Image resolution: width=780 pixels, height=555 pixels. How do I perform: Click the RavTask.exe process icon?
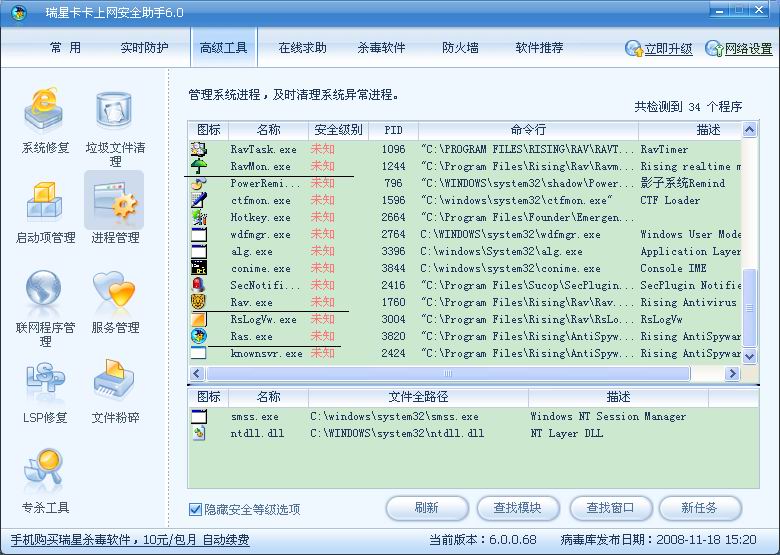click(x=199, y=149)
